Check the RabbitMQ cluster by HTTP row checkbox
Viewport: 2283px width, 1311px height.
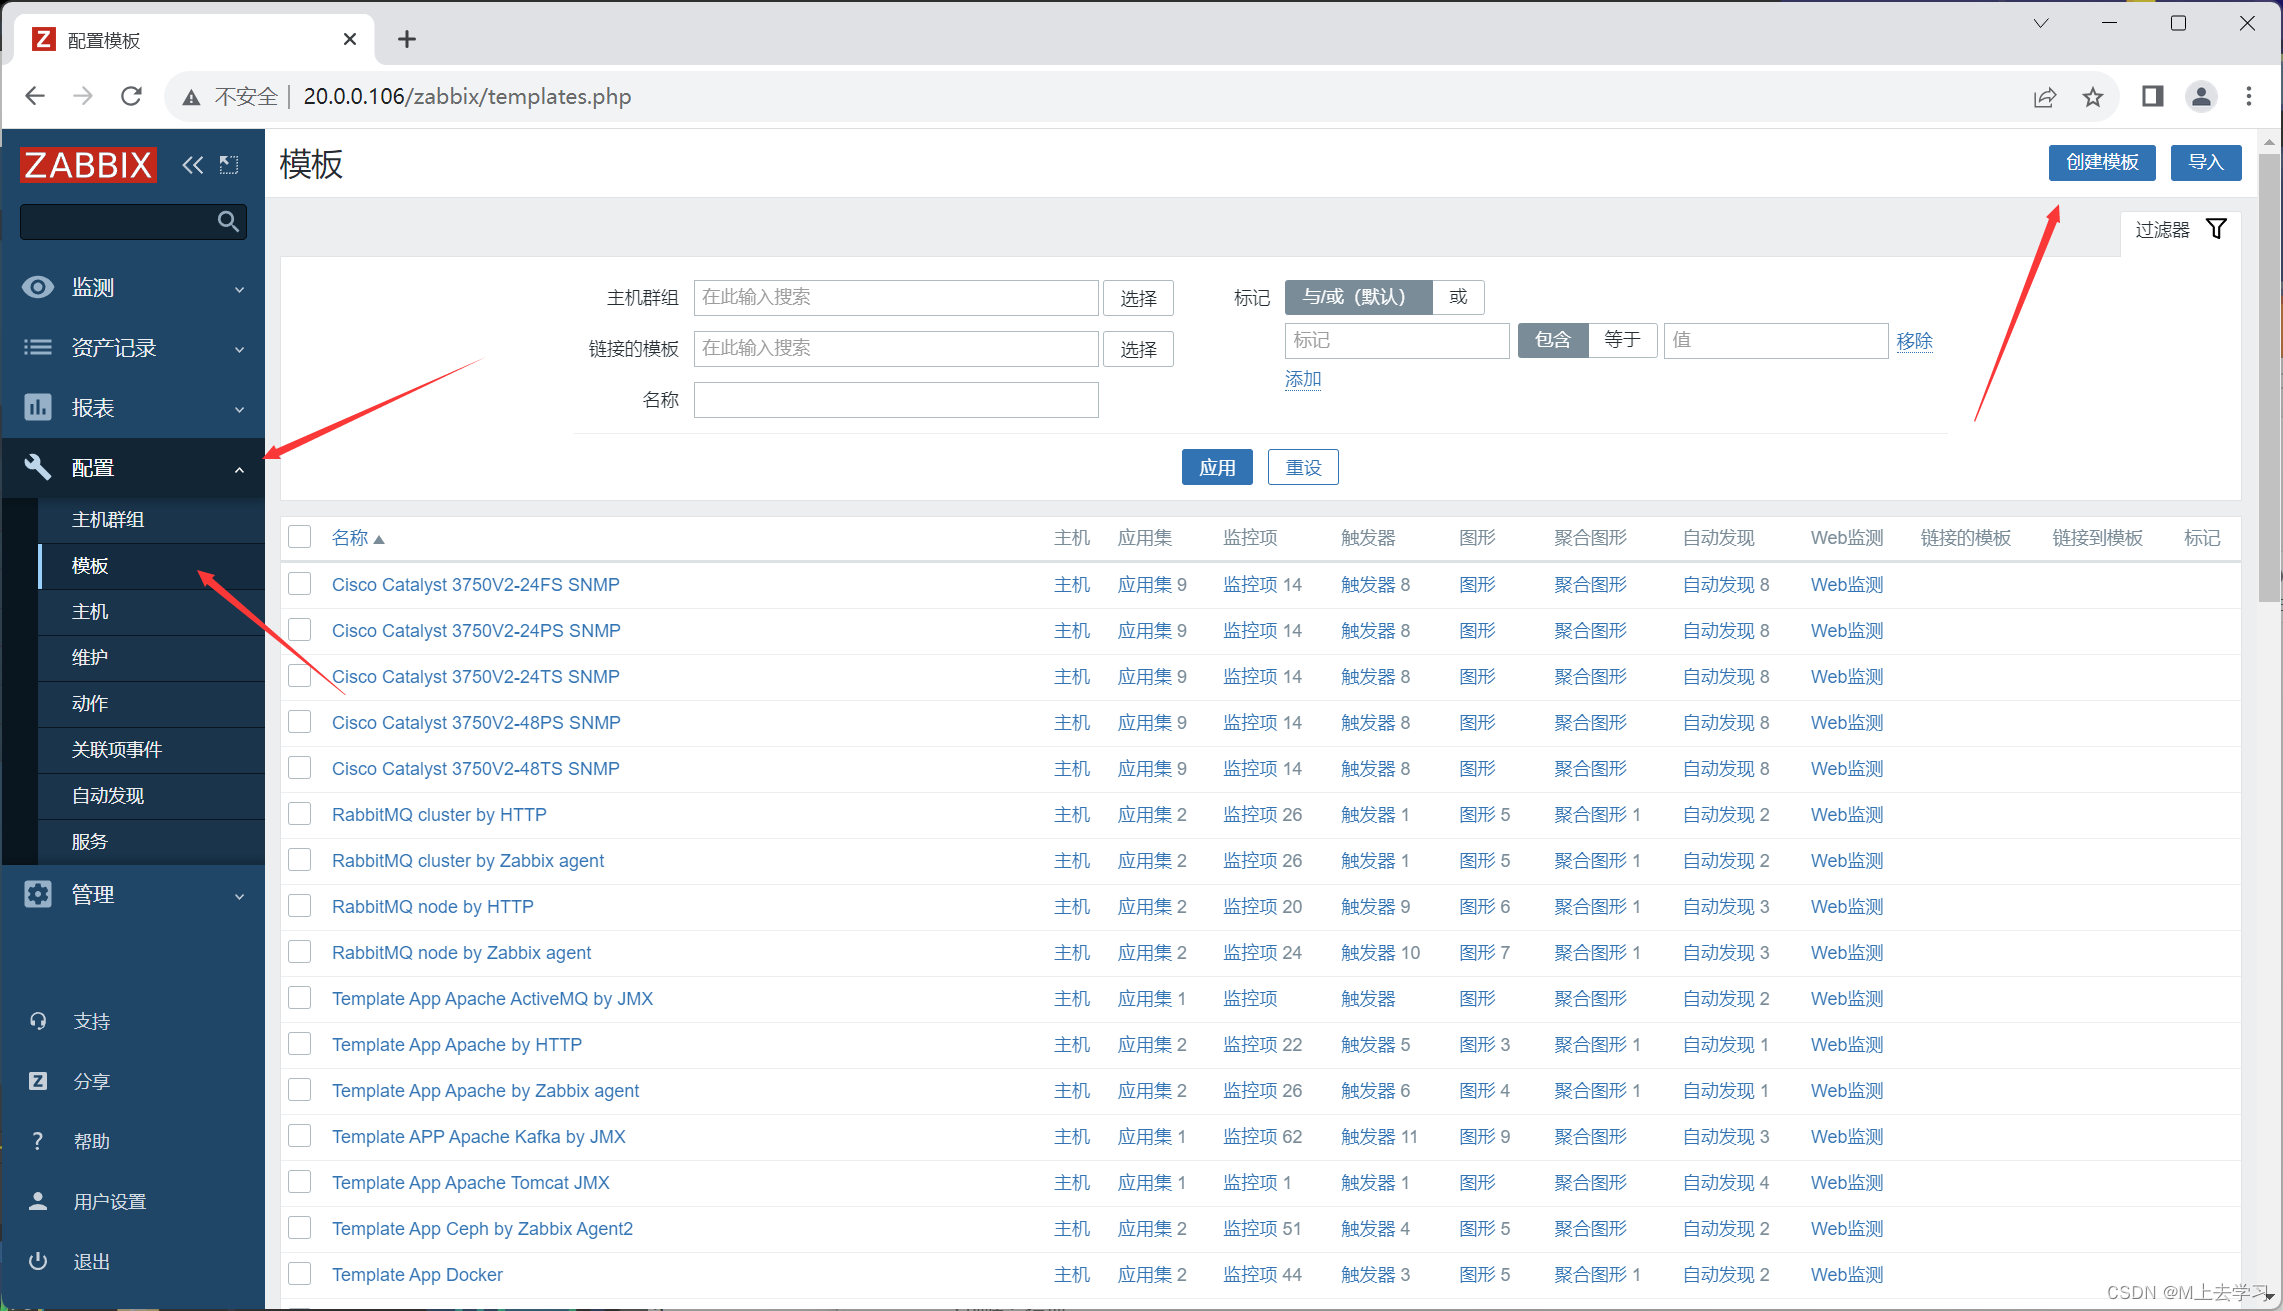tap(300, 814)
